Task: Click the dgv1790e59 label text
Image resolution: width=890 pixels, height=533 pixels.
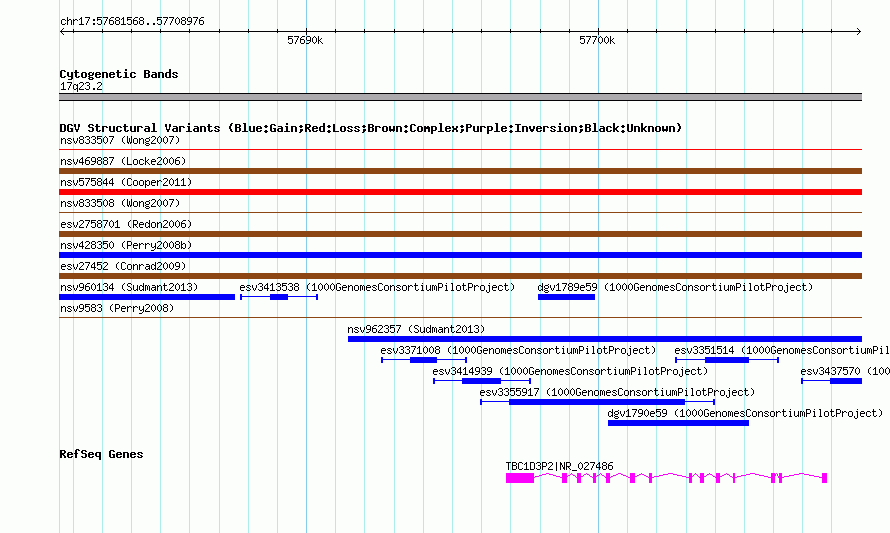Action: [x=745, y=413]
